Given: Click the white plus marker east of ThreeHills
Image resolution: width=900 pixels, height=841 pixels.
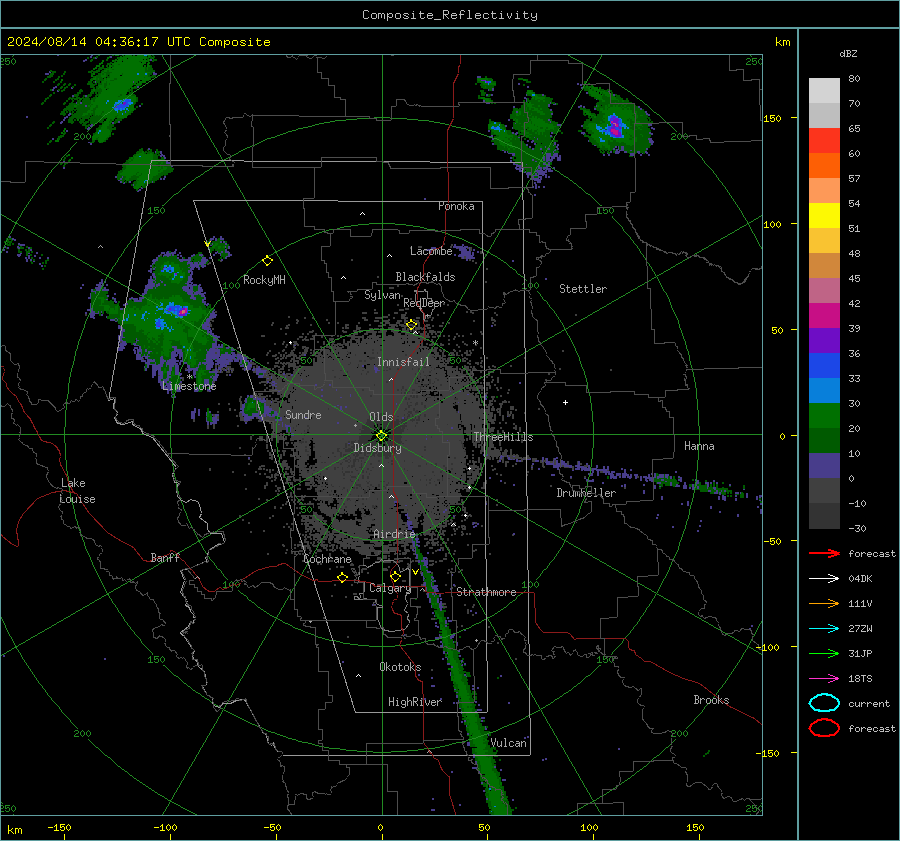Looking at the screenshot, I should [x=565, y=402].
